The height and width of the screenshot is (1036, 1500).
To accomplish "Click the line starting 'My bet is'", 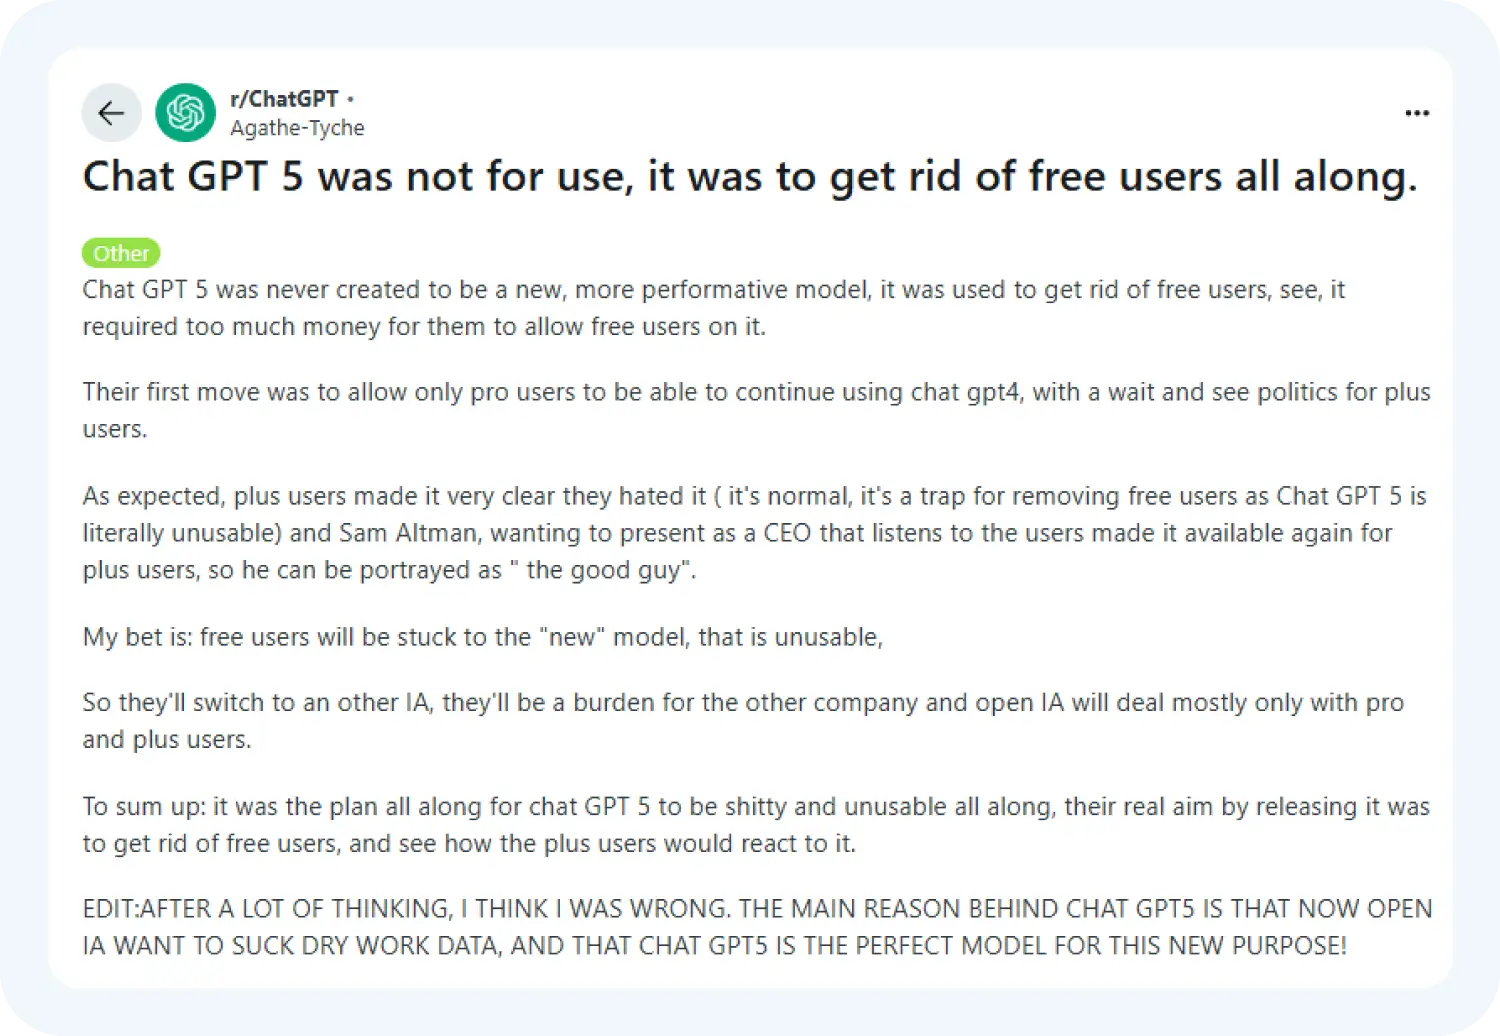I will (x=483, y=637).
